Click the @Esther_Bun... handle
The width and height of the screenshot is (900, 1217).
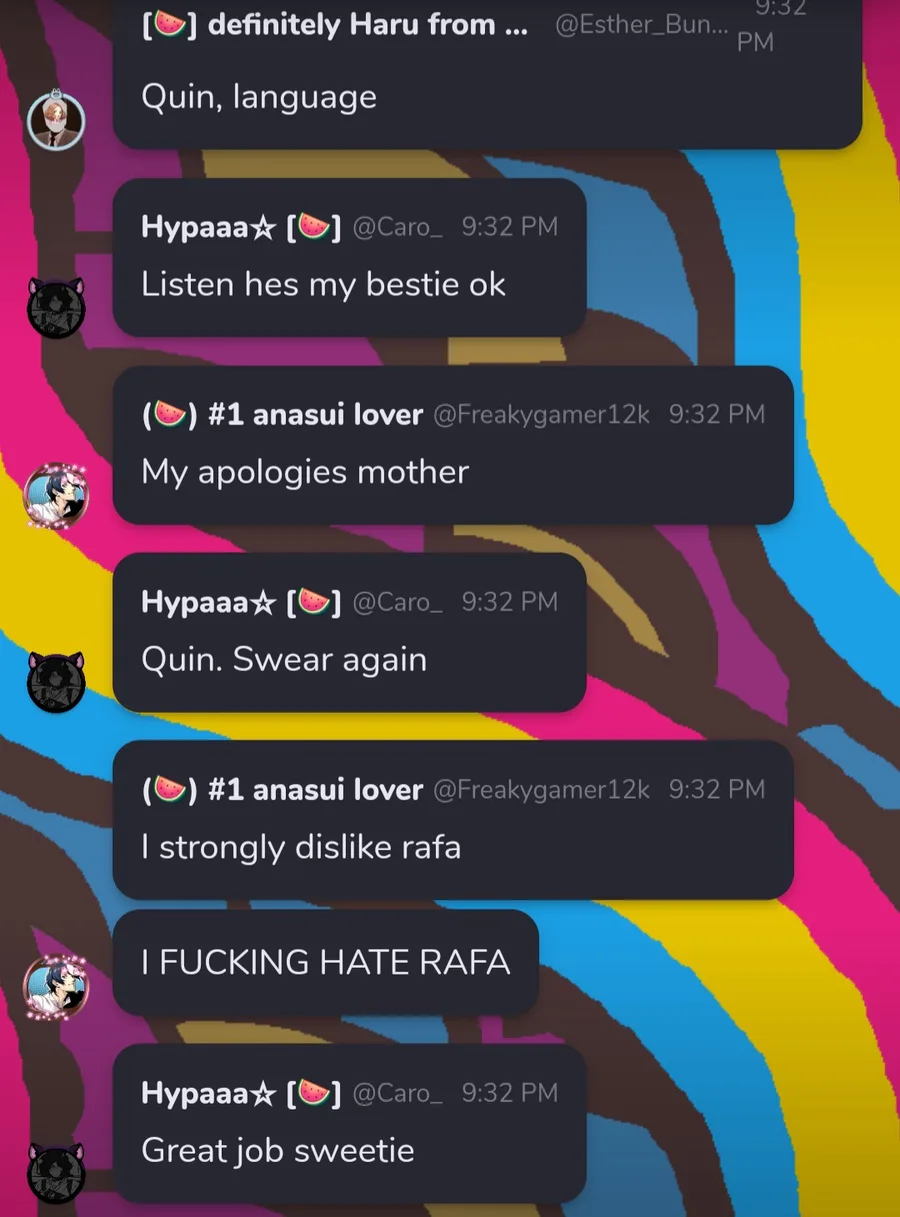click(641, 26)
